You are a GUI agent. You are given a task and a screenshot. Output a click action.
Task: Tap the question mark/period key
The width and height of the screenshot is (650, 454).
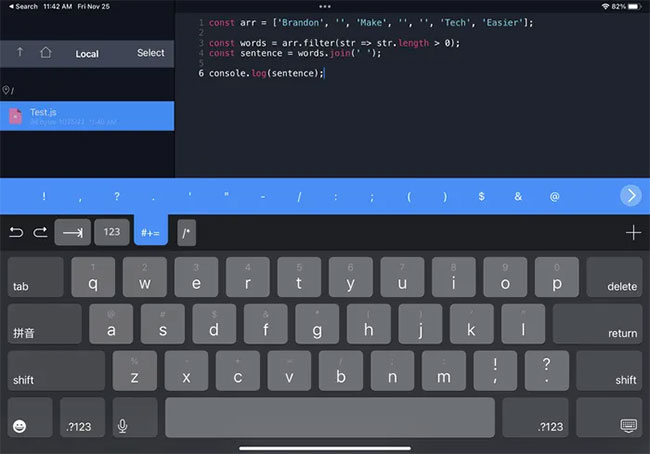point(547,371)
